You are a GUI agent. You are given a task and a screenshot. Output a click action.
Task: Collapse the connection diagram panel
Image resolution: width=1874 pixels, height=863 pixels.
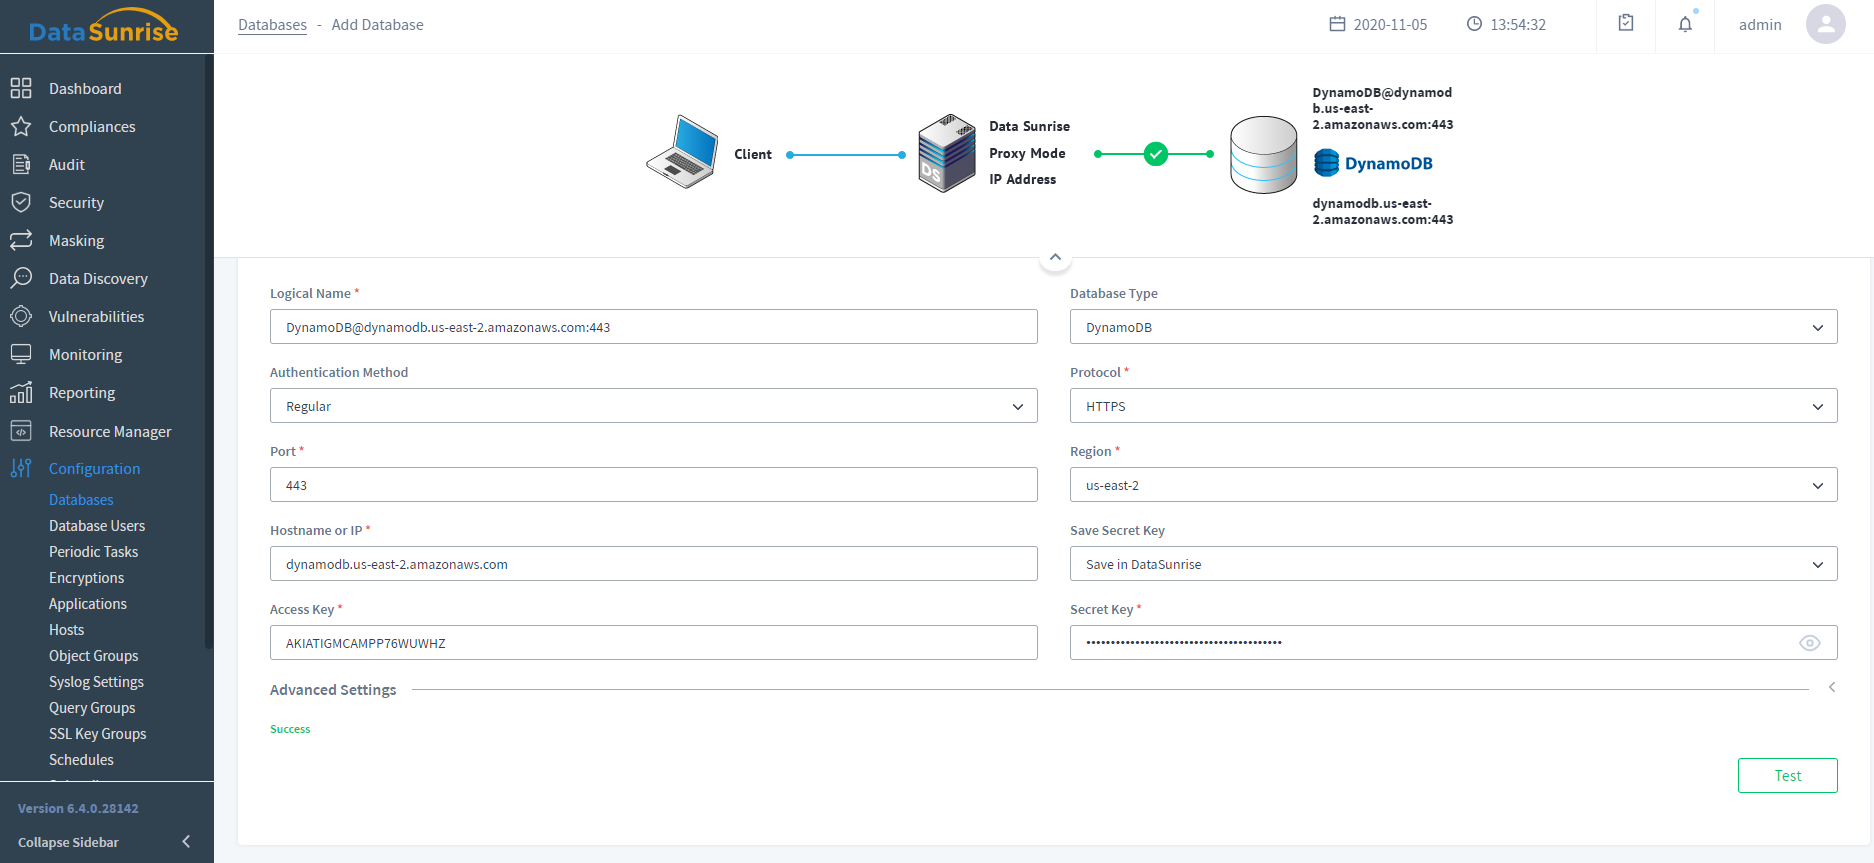coord(1055,258)
